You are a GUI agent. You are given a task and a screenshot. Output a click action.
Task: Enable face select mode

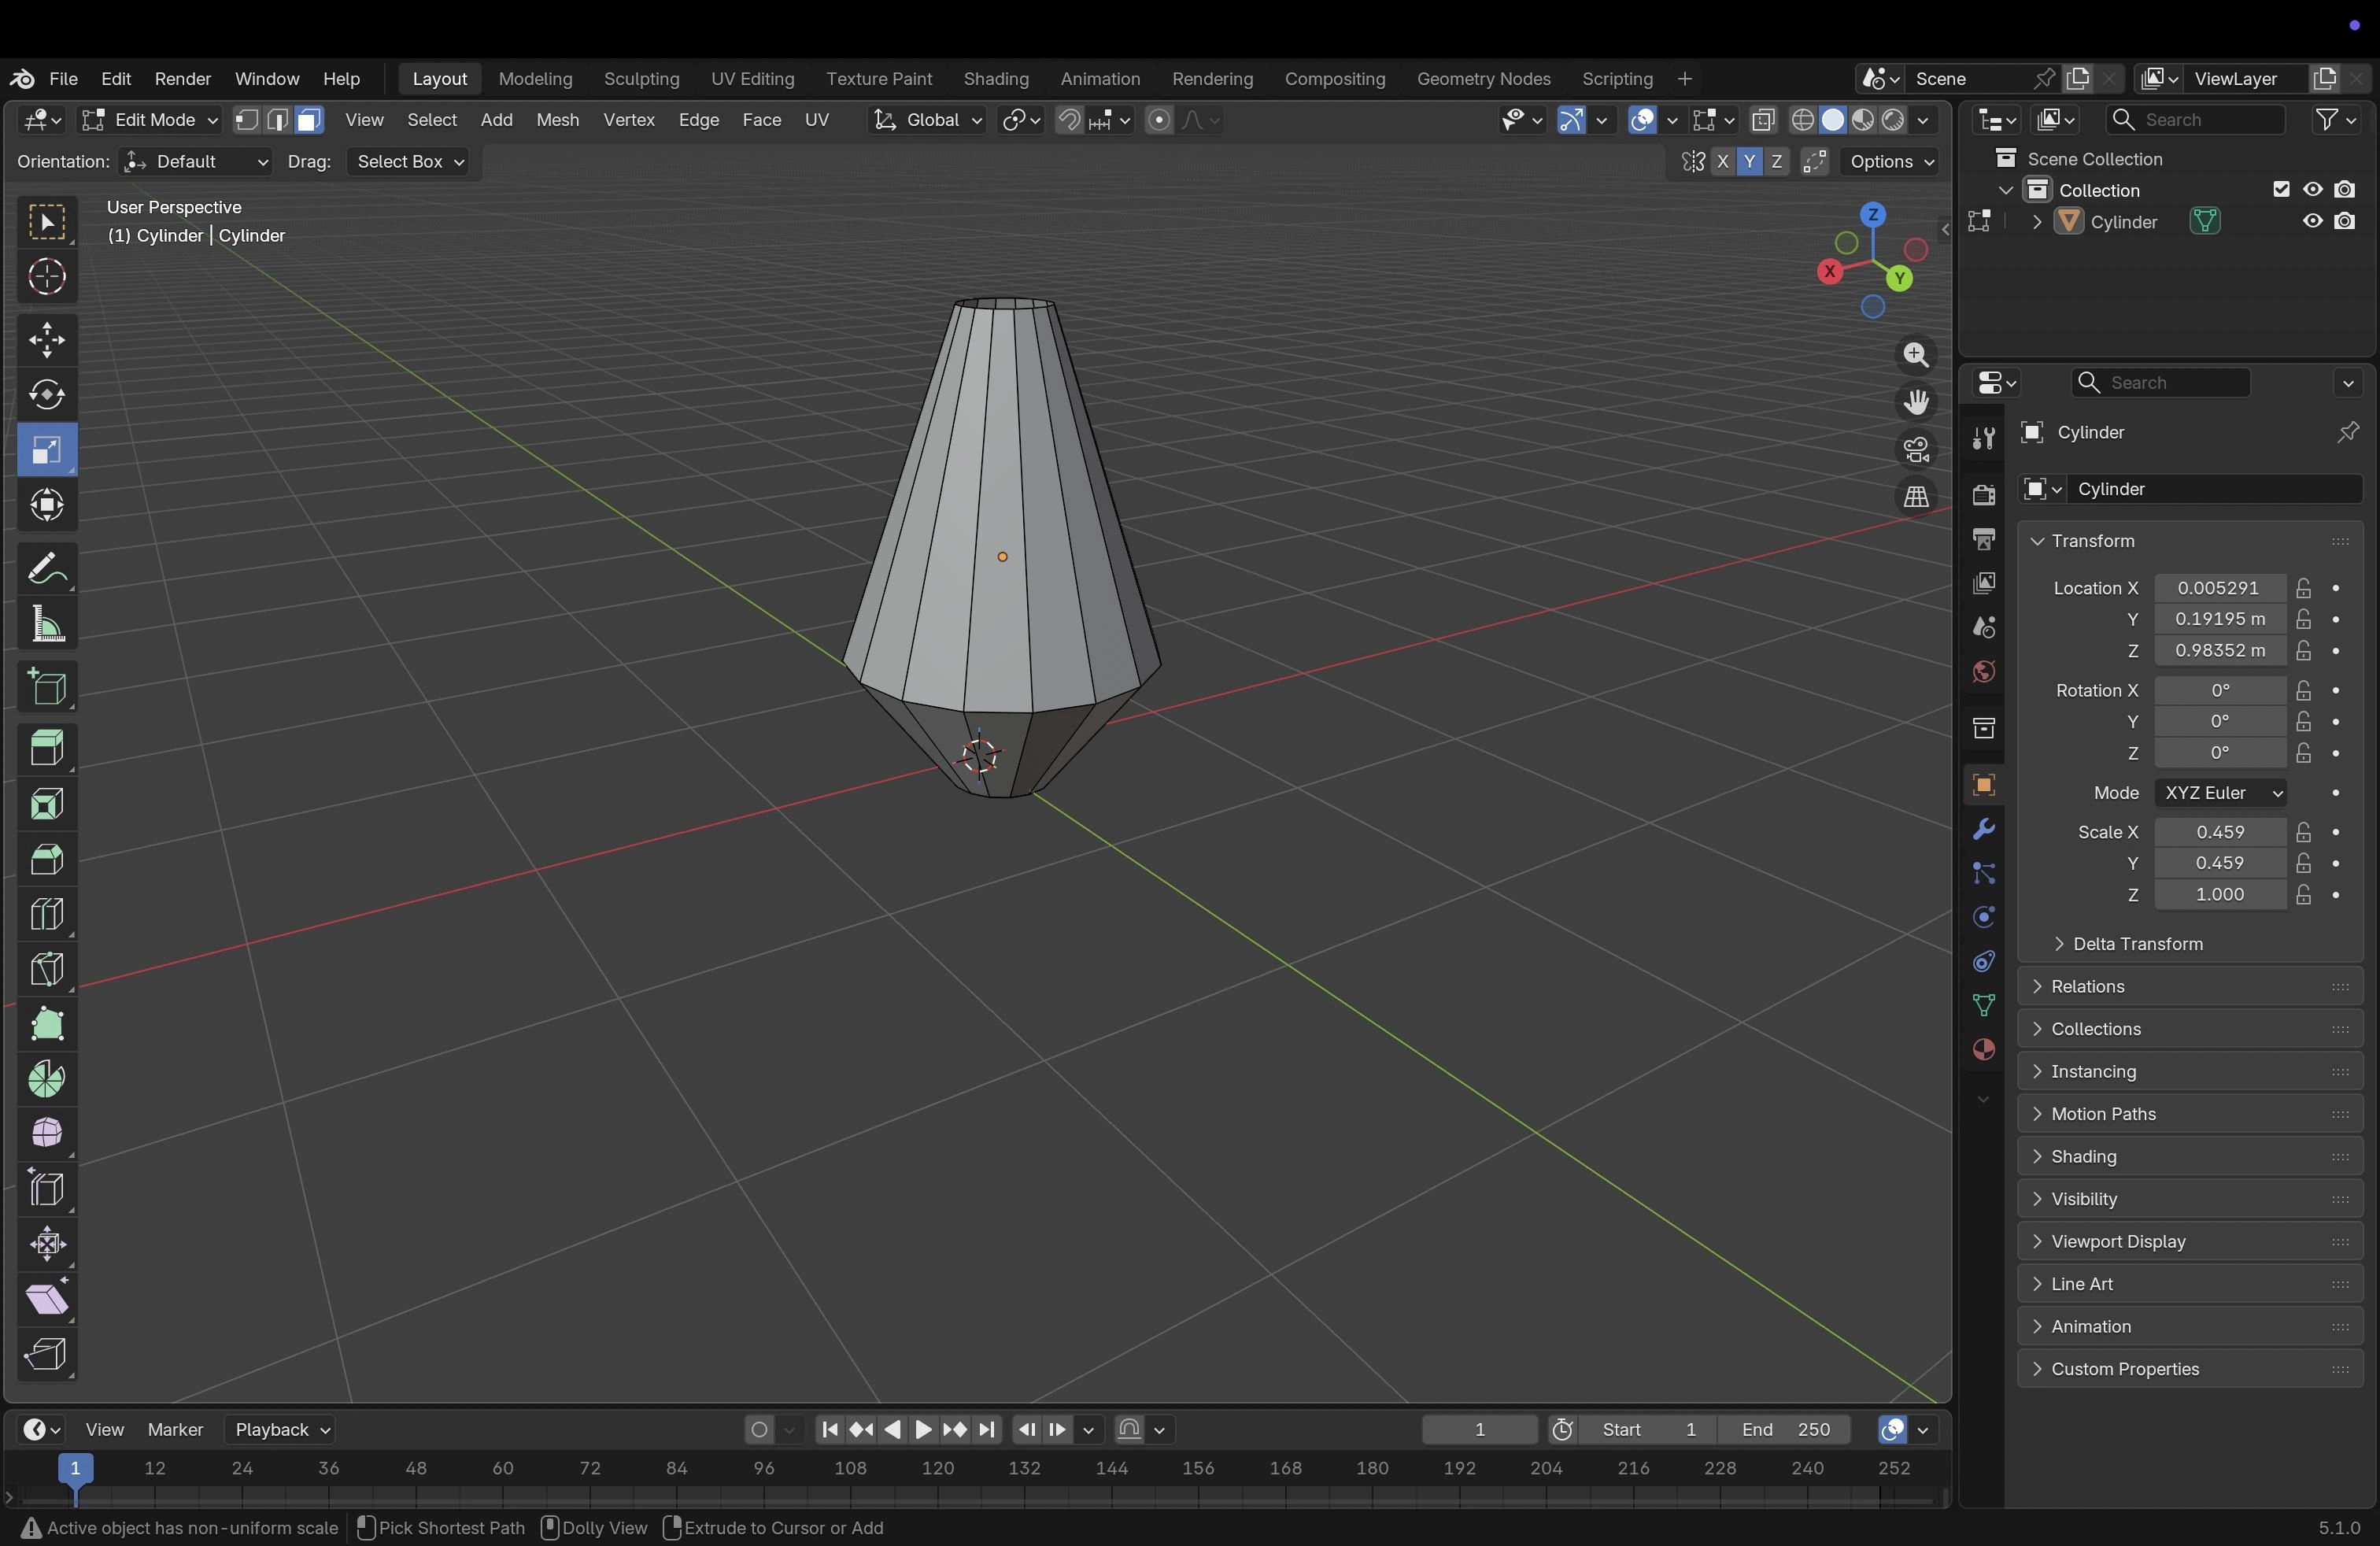[310, 120]
